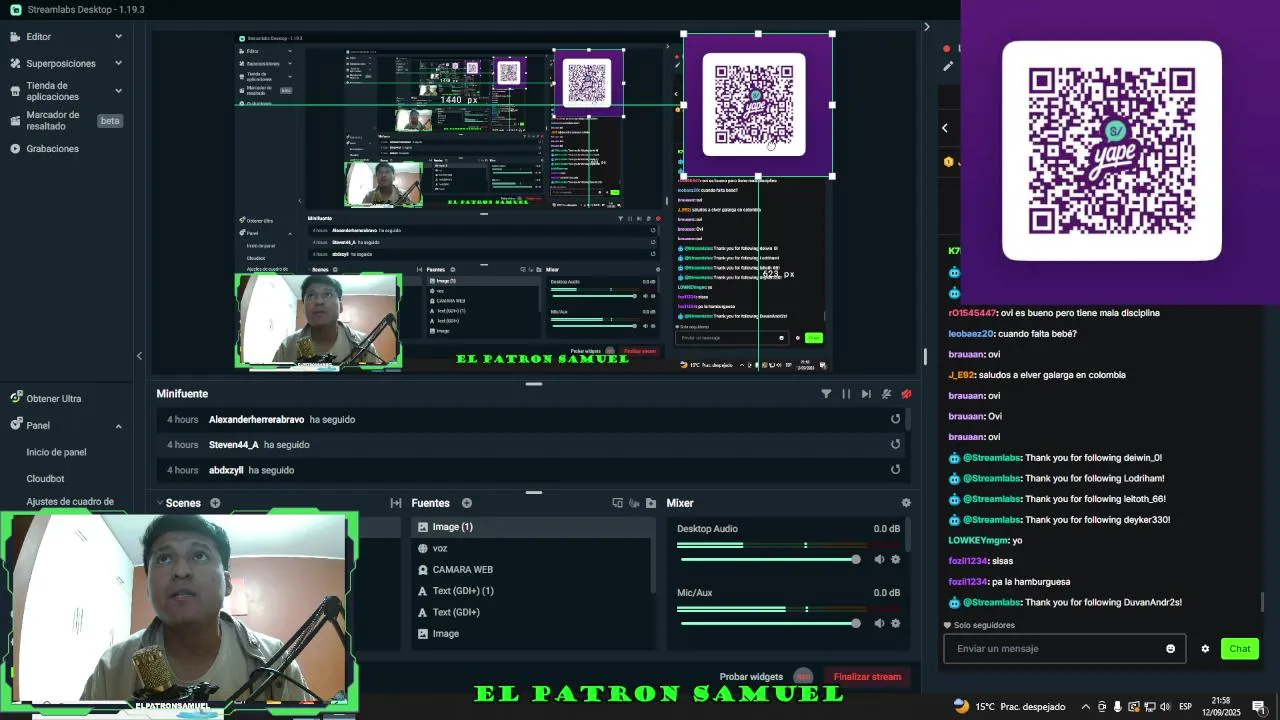Open chat settings gear
The width and height of the screenshot is (1280, 720).
[1205, 649]
